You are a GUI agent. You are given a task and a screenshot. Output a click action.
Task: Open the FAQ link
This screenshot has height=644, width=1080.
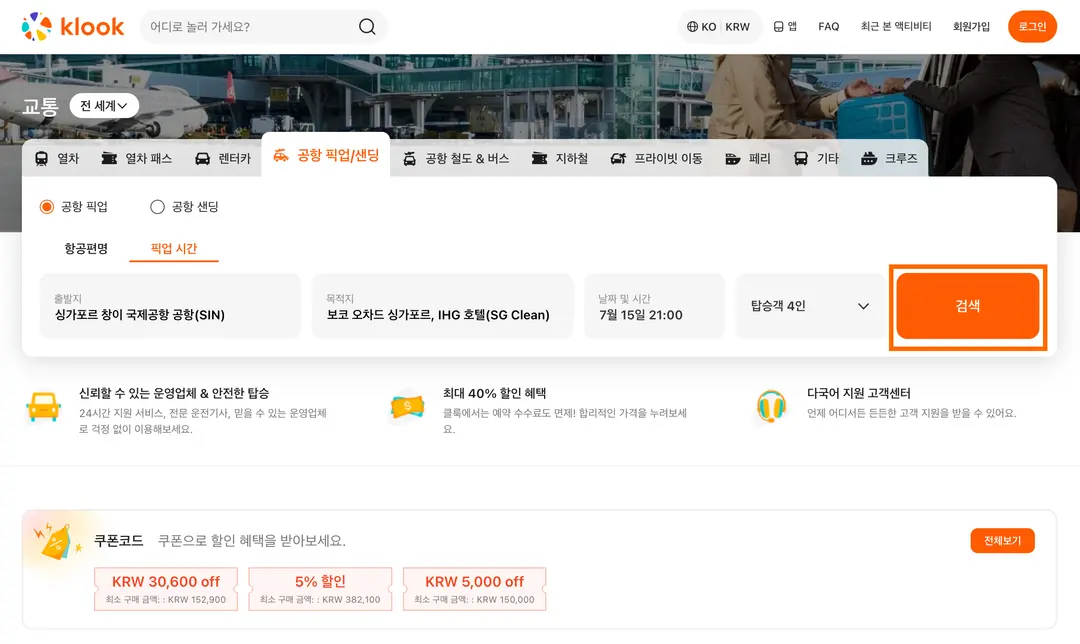(x=829, y=27)
